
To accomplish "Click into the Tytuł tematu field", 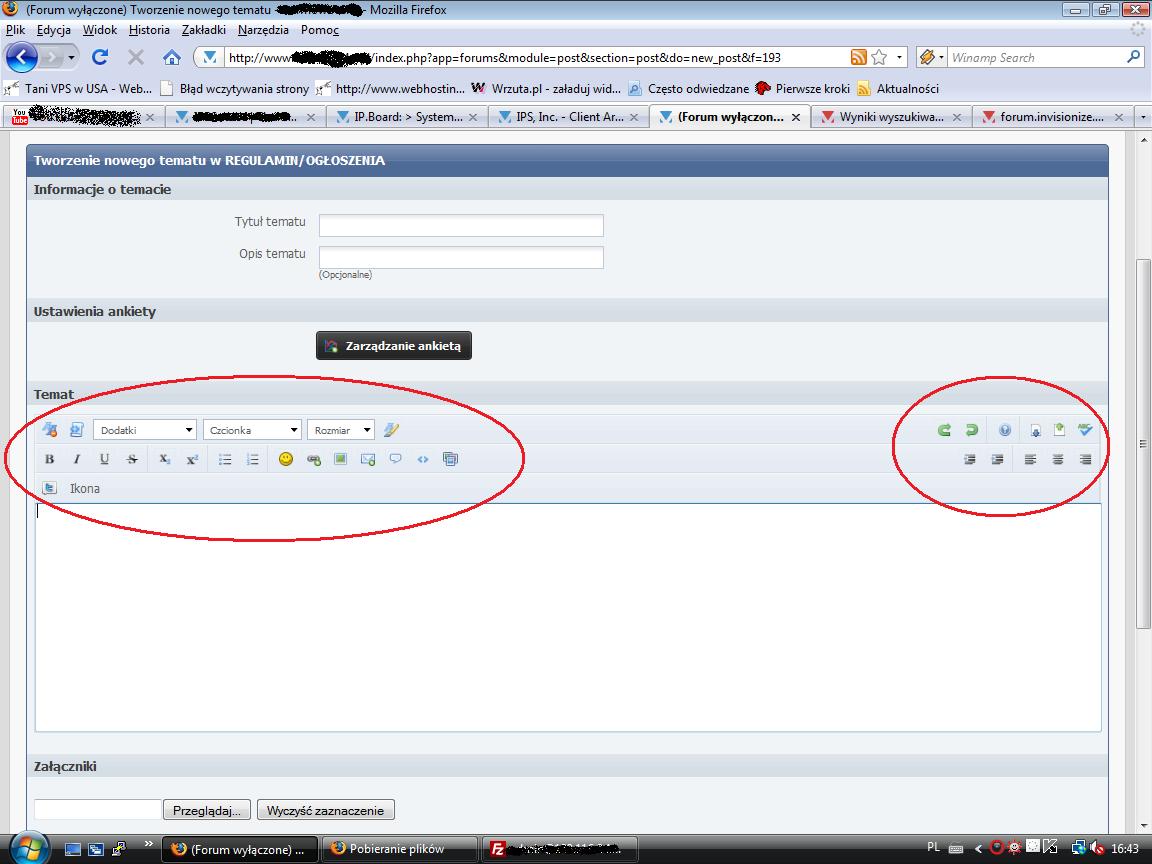I will tap(461, 225).
